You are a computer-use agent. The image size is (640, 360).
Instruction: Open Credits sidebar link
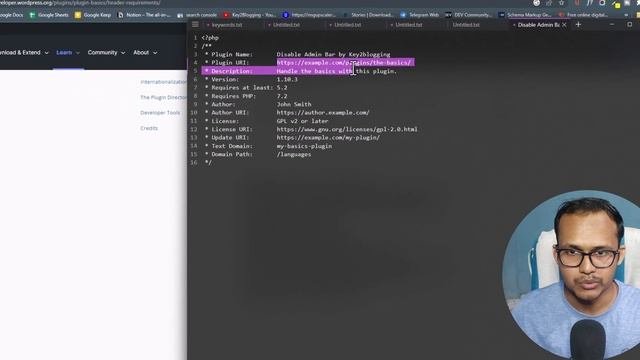click(x=149, y=128)
